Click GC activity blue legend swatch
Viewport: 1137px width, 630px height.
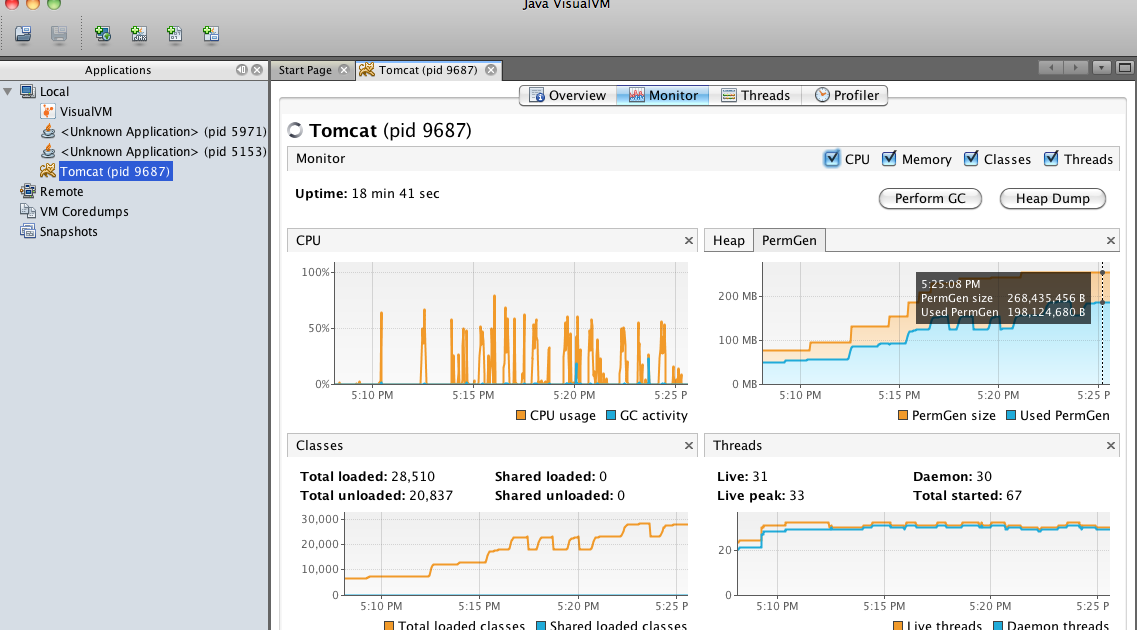point(611,415)
